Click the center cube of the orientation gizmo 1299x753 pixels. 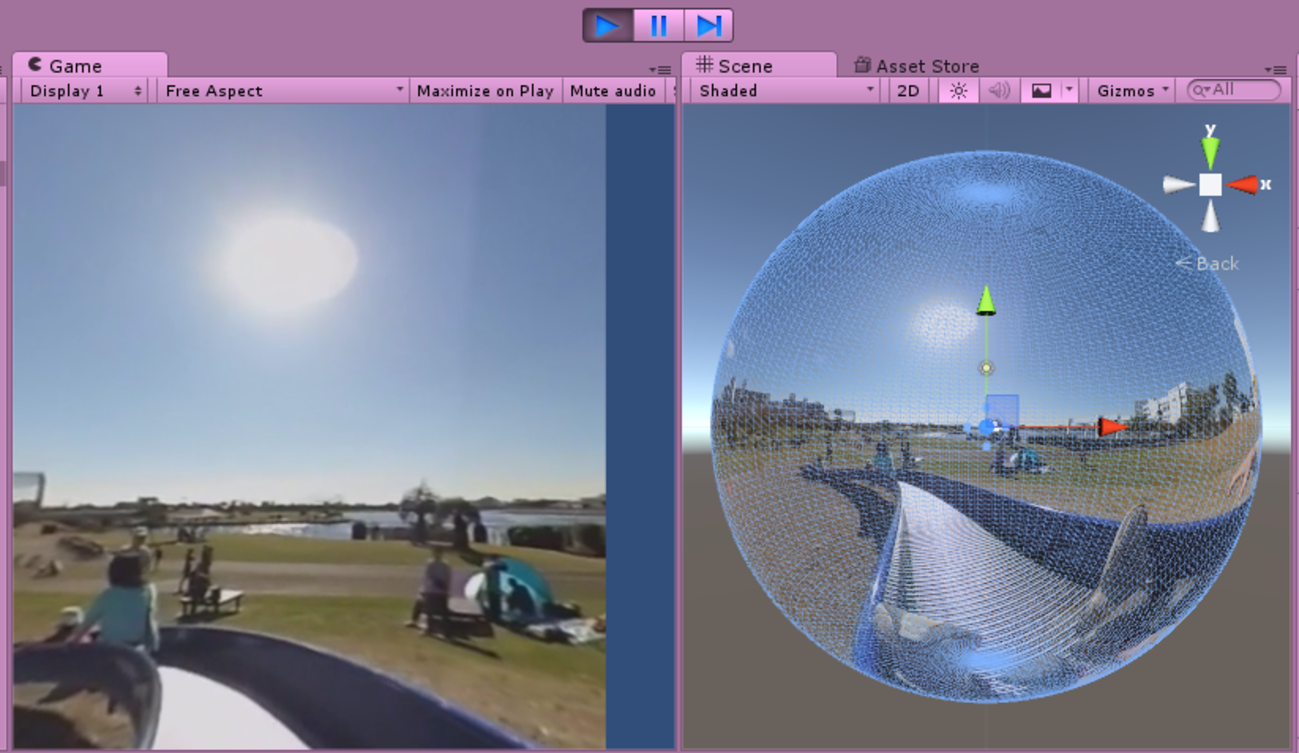point(1210,185)
